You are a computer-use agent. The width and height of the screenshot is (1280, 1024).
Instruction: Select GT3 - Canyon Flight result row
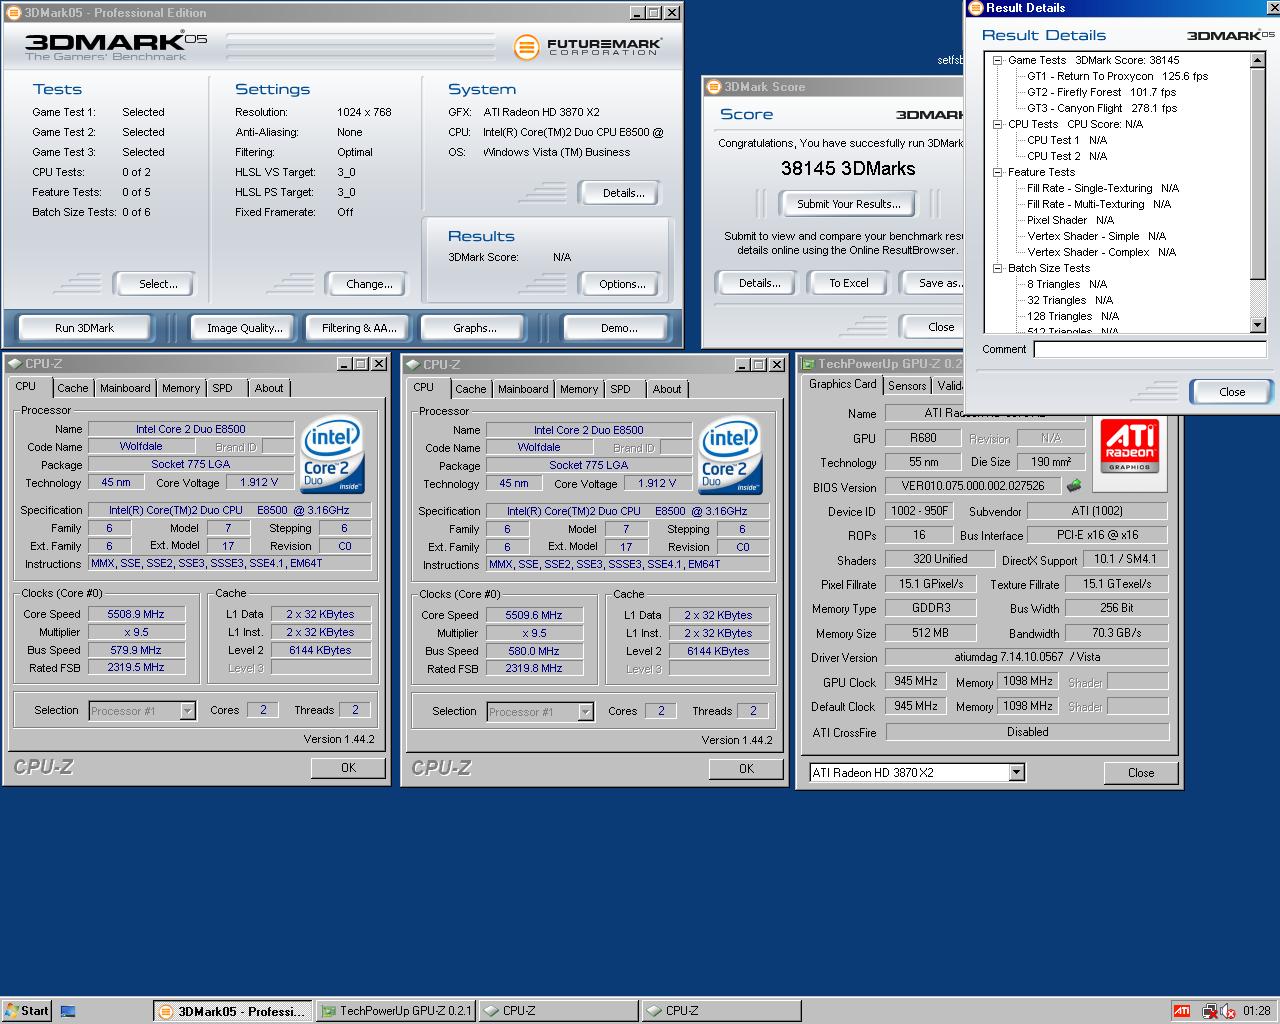click(x=1102, y=108)
